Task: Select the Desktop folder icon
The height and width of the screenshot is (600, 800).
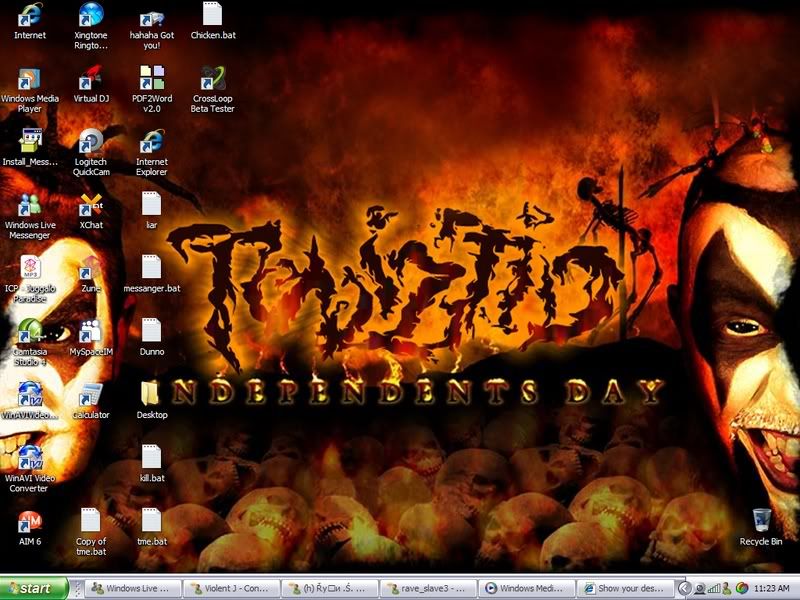Action: [x=150, y=394]
